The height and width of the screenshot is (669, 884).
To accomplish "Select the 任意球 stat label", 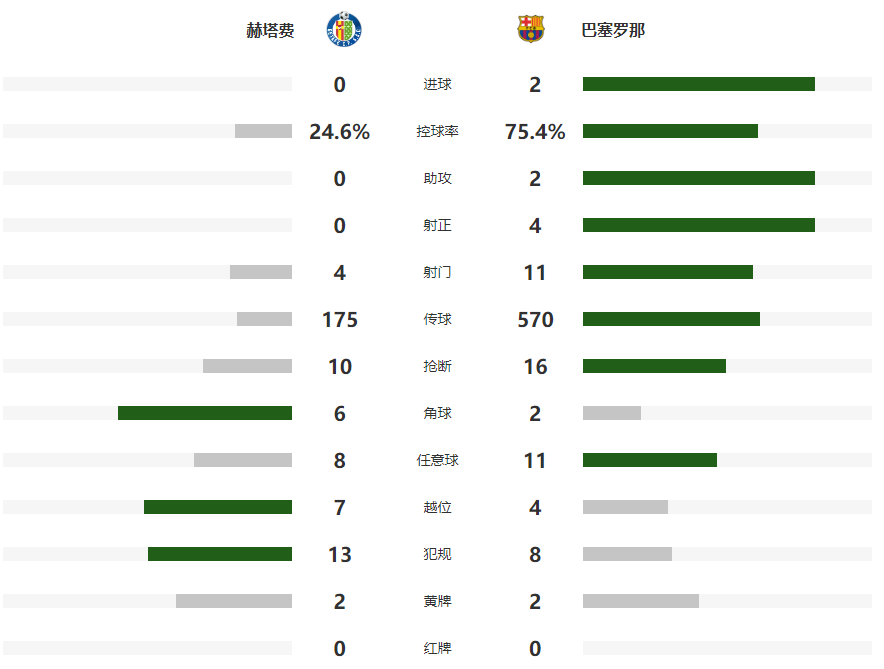I will pyautogui.click(x=437, y=460).
